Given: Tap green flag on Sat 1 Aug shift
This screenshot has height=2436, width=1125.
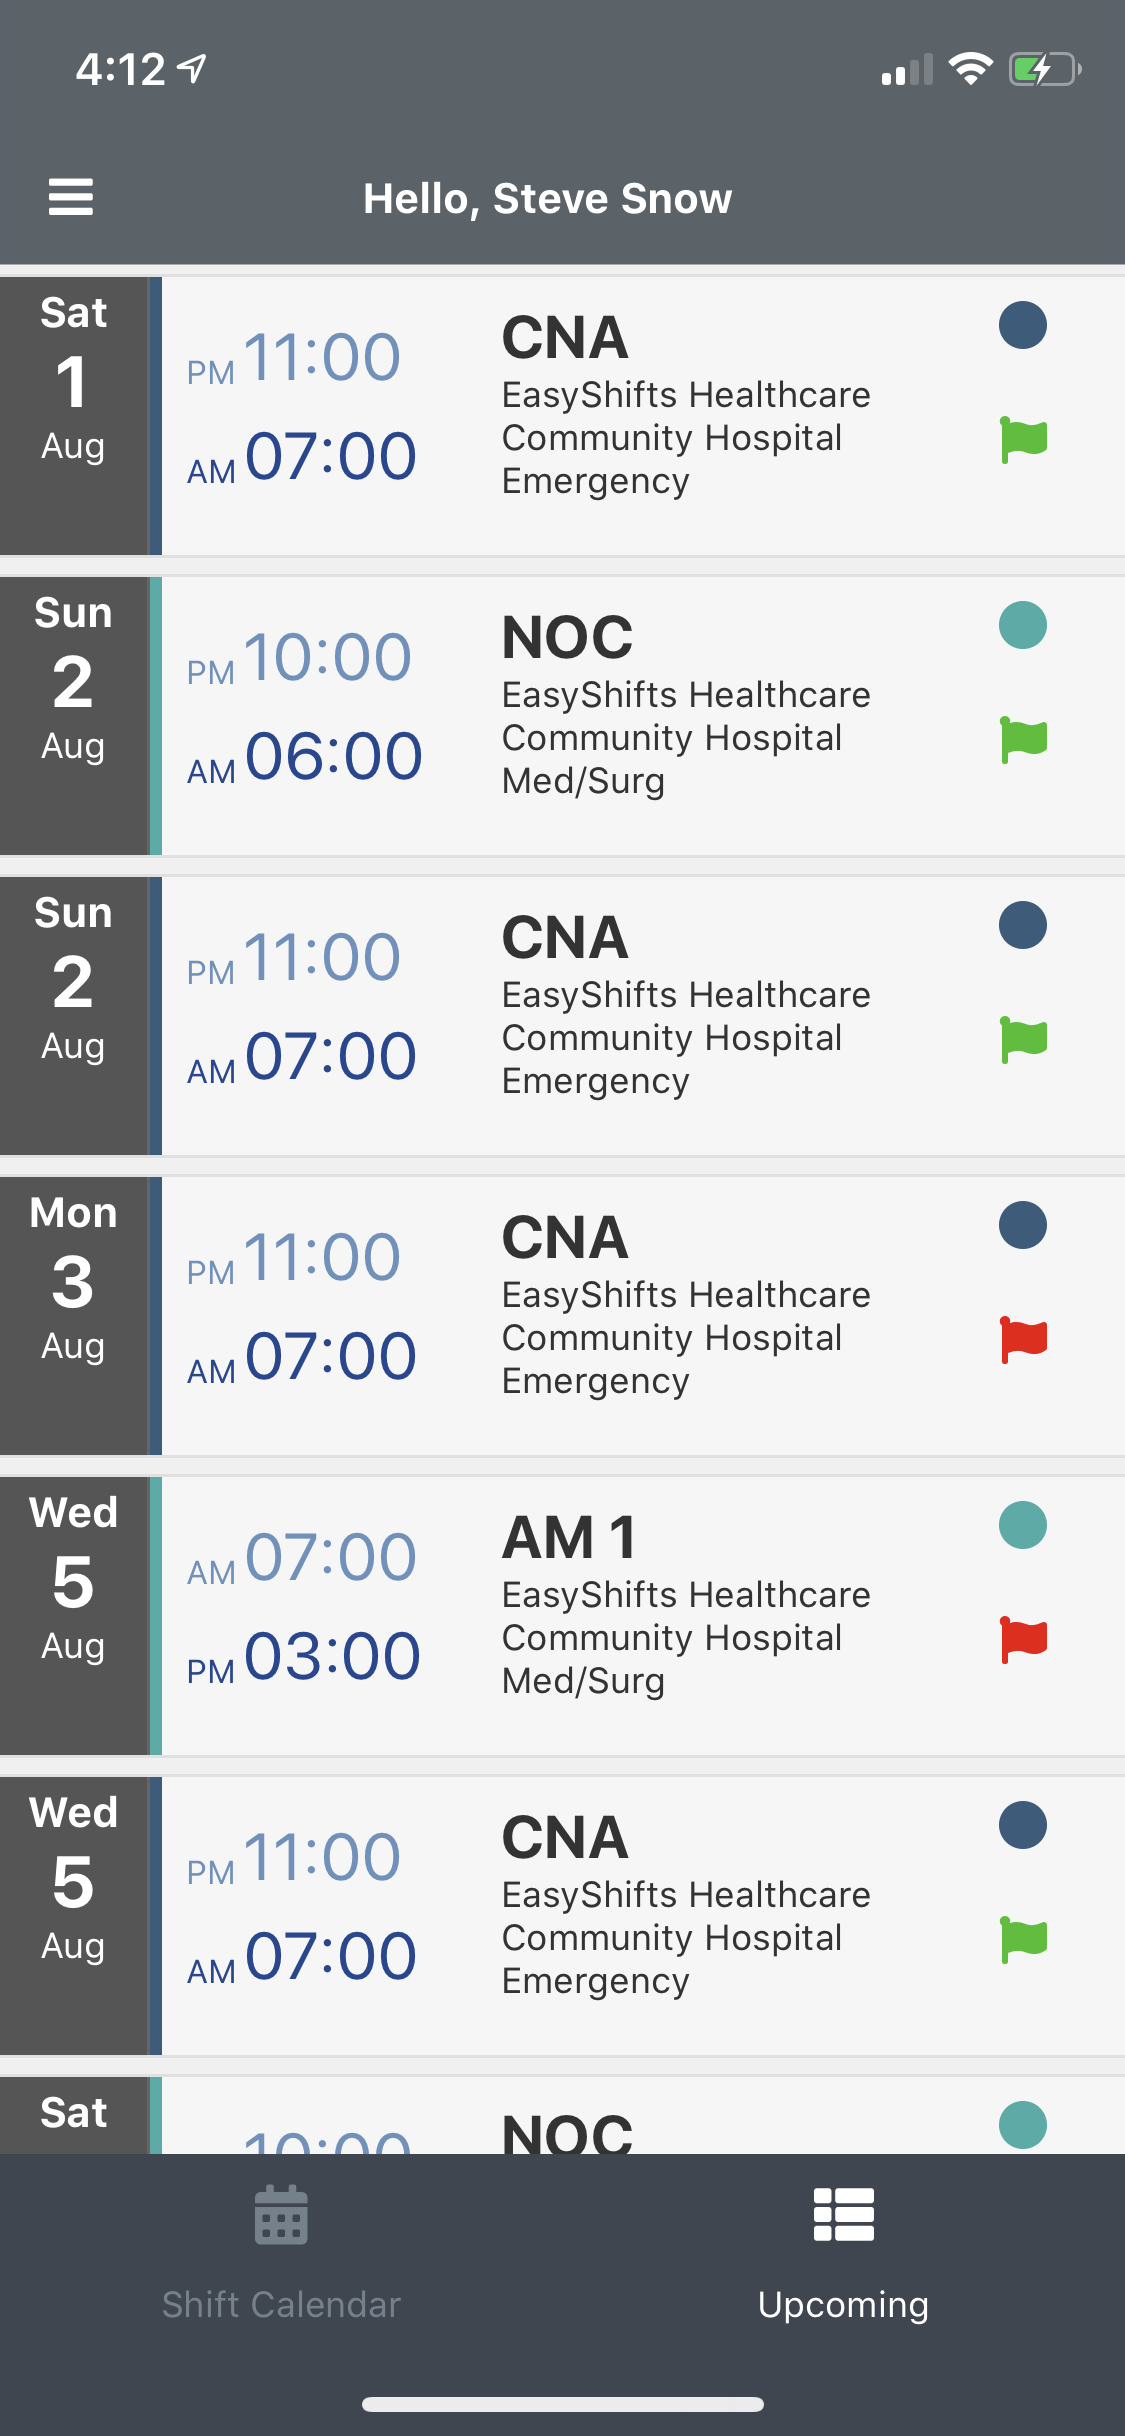Looking at the screenshot, I should pos(1023,440).
